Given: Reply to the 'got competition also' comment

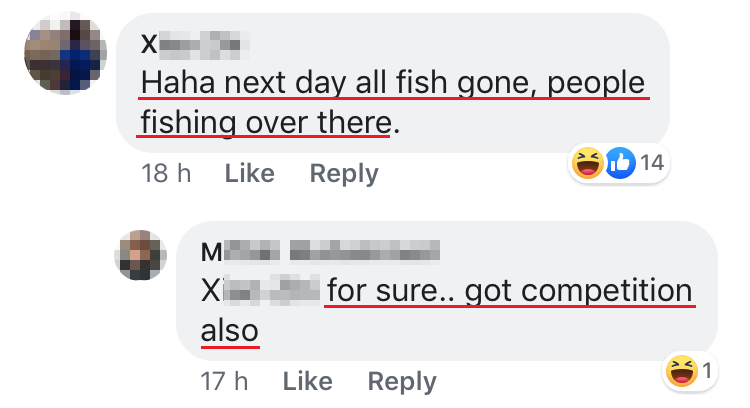Looking at the screenshot, I should (x=402, y=382).
